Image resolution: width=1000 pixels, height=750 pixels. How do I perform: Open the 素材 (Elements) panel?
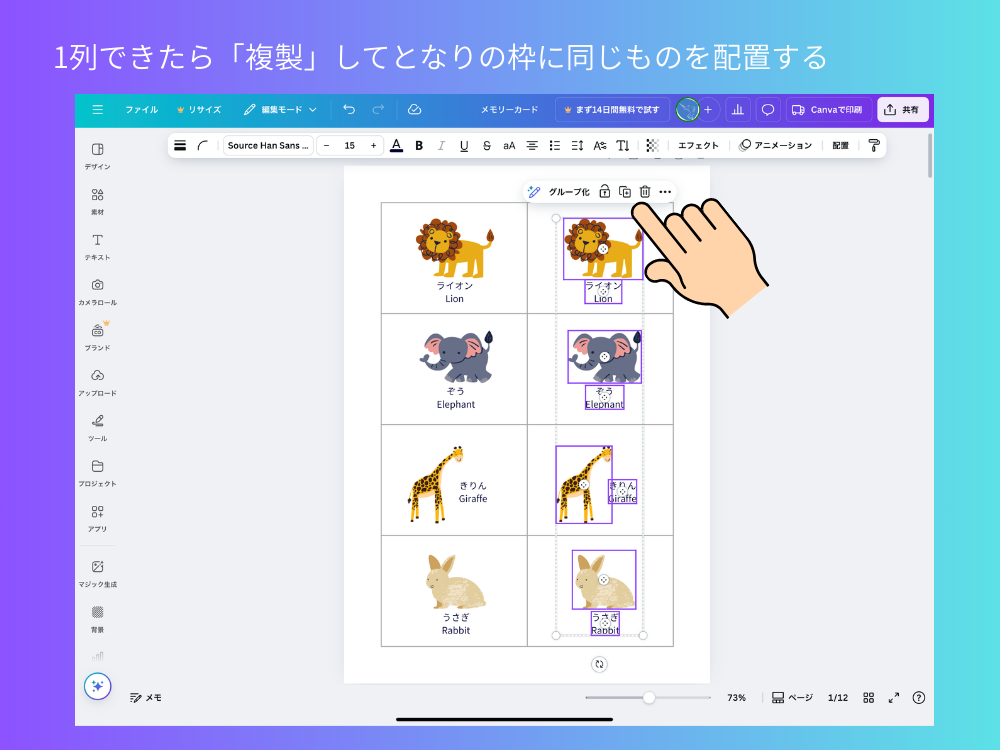95,200
